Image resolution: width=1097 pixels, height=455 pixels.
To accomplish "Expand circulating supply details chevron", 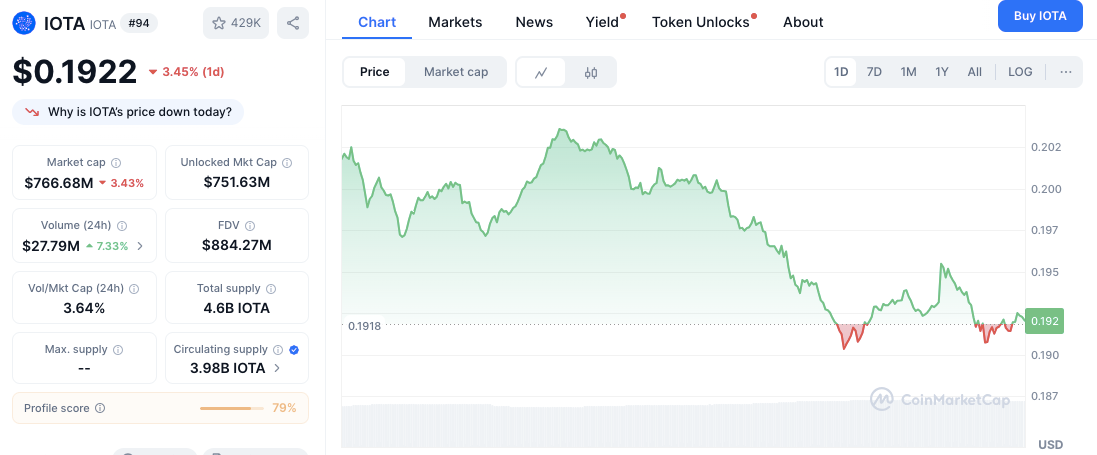I will click(277, 369).
